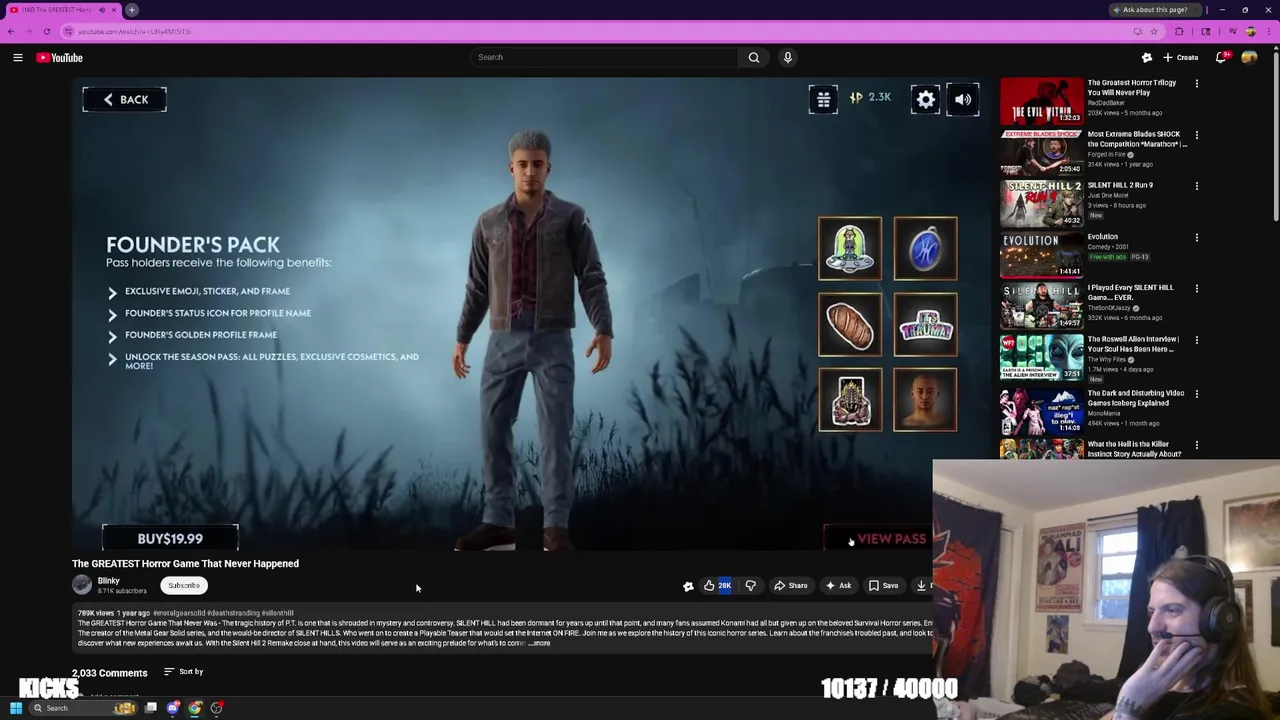This screenshot has height=720, width=1280.
Task: Open options menu for Roswell Alien Interview video
Action: [x=1196, y=340]
